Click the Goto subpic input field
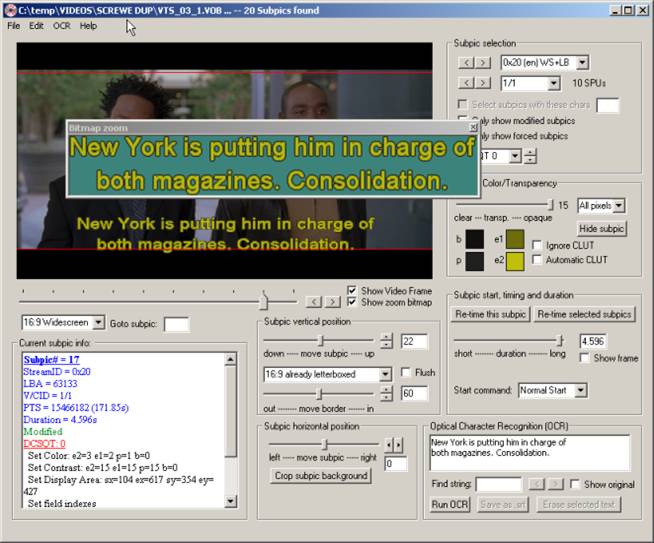The height and width of the screenshot is (543, 654). pos(176,324)
